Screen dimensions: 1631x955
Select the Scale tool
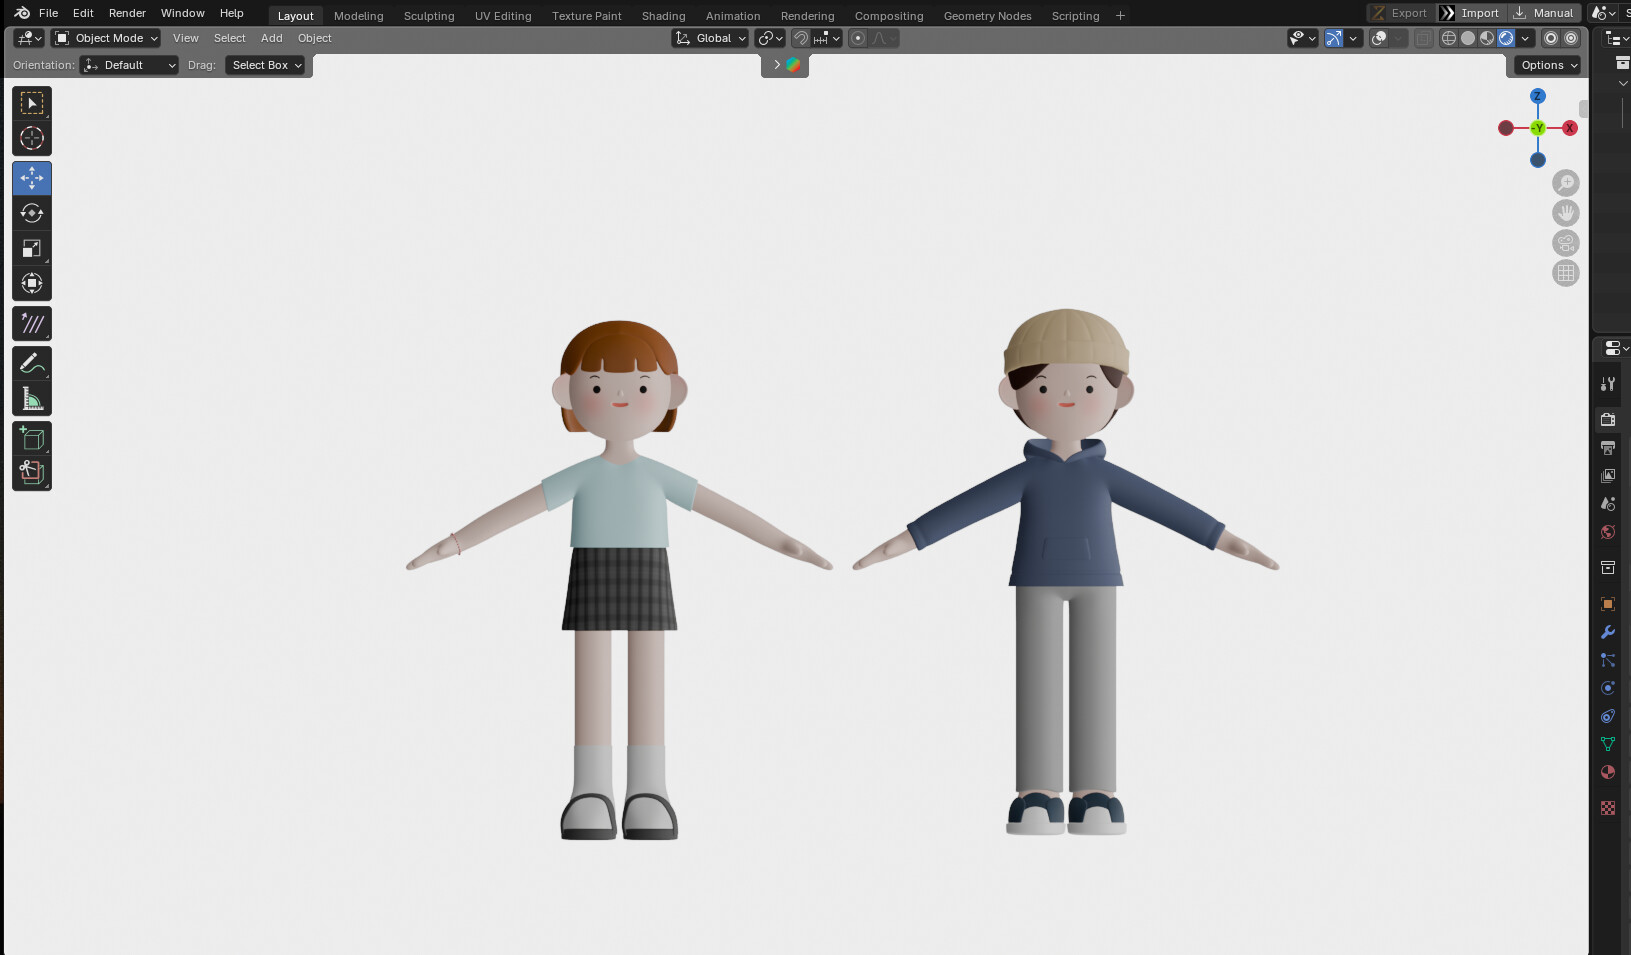pos(32,247)
